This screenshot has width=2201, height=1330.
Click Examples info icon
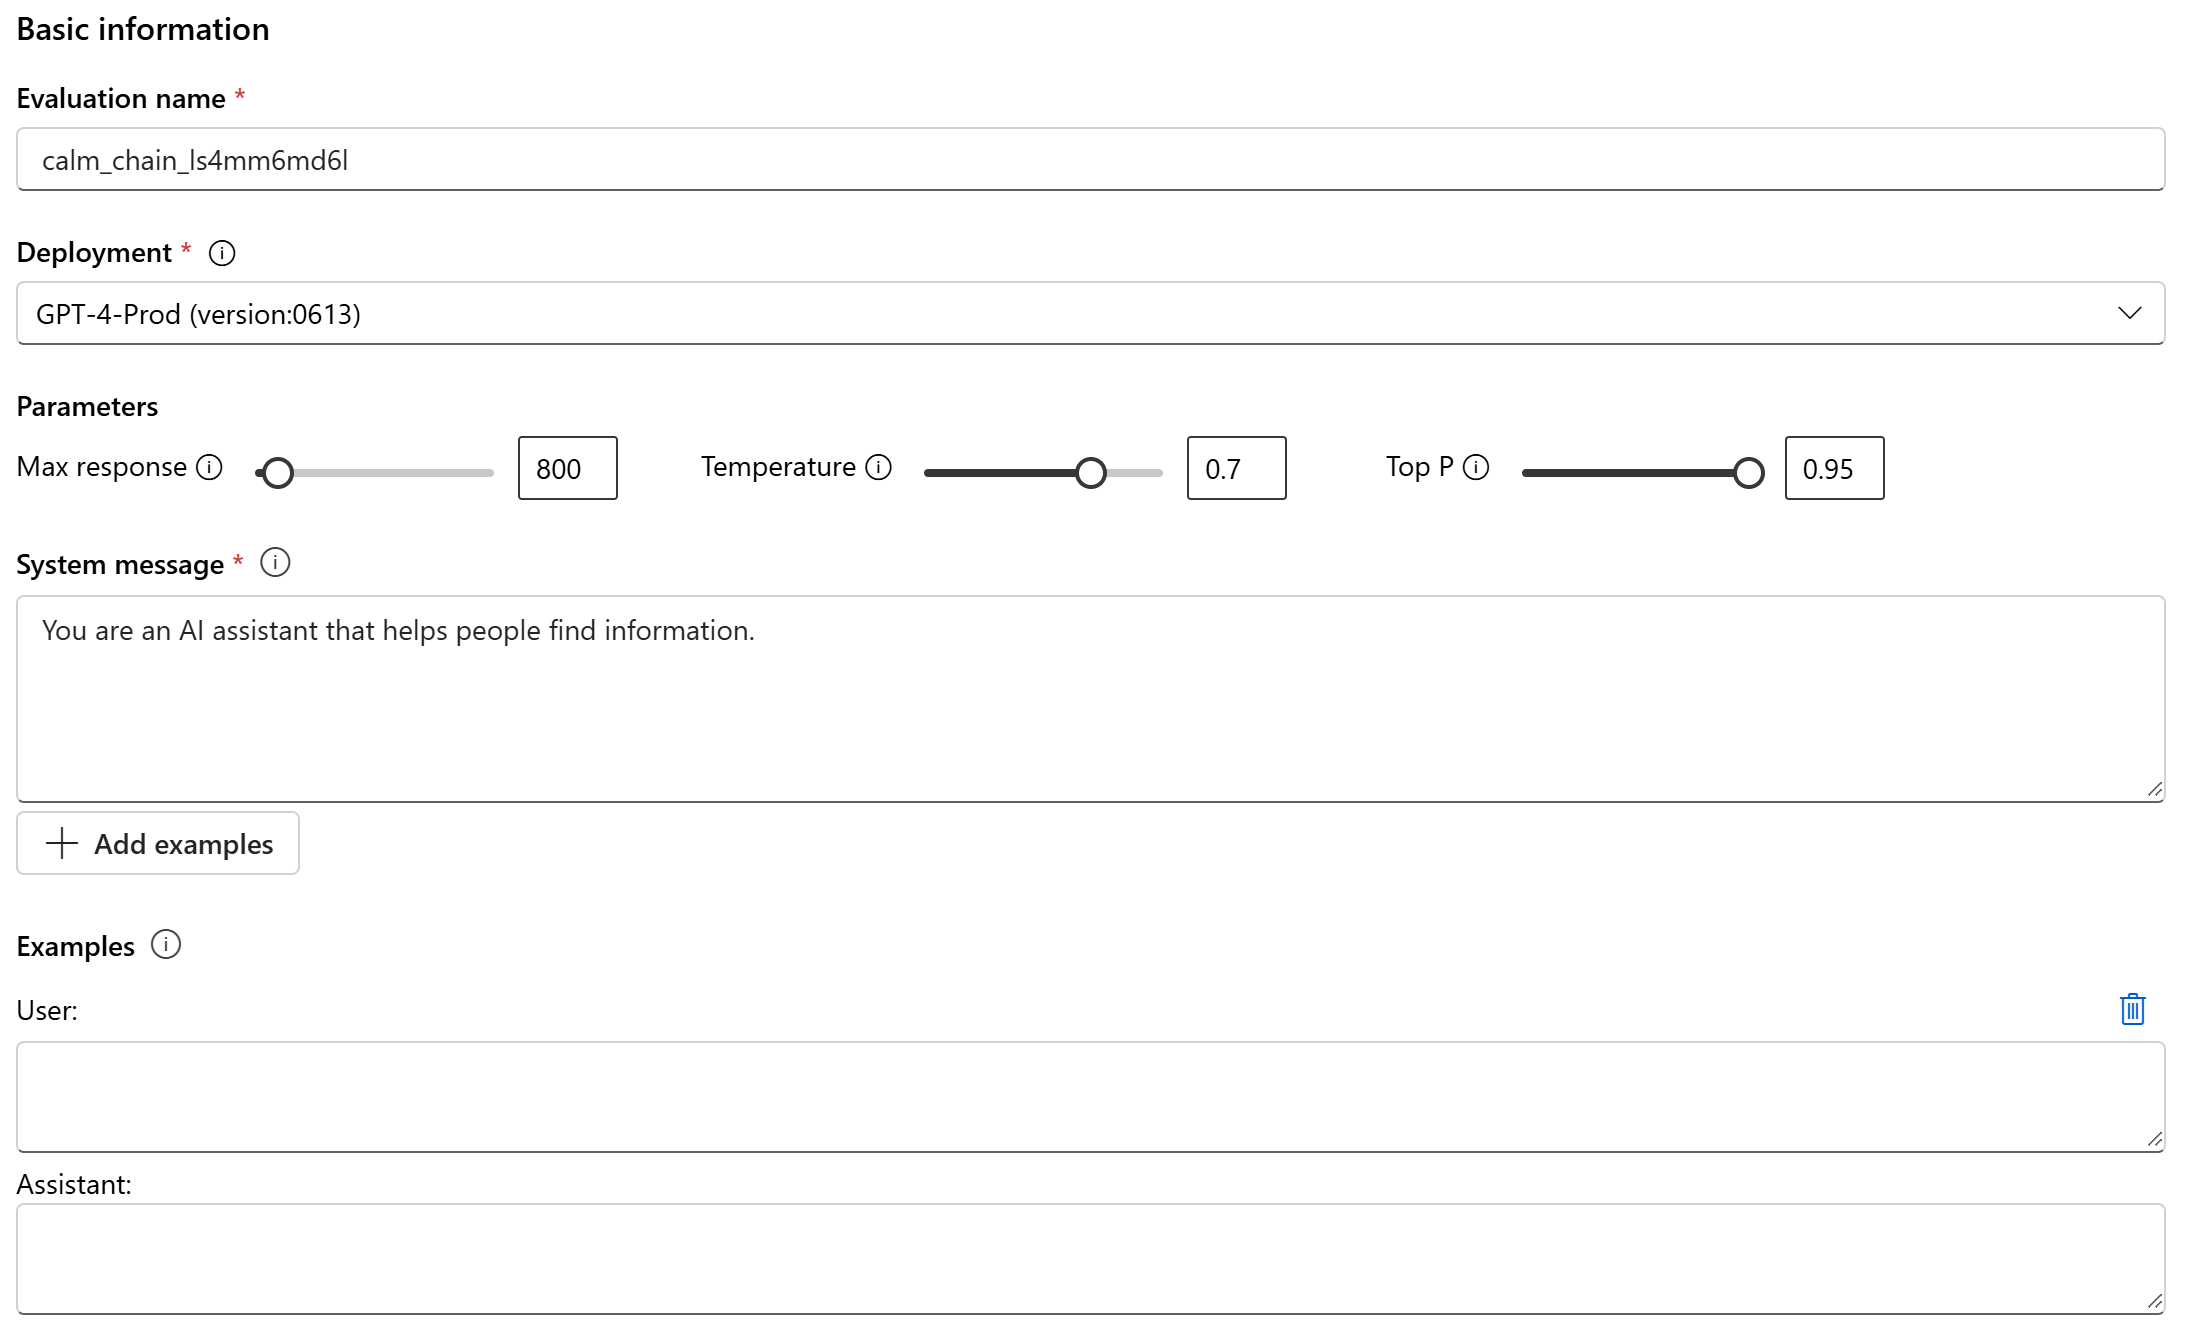click(166, 944)
